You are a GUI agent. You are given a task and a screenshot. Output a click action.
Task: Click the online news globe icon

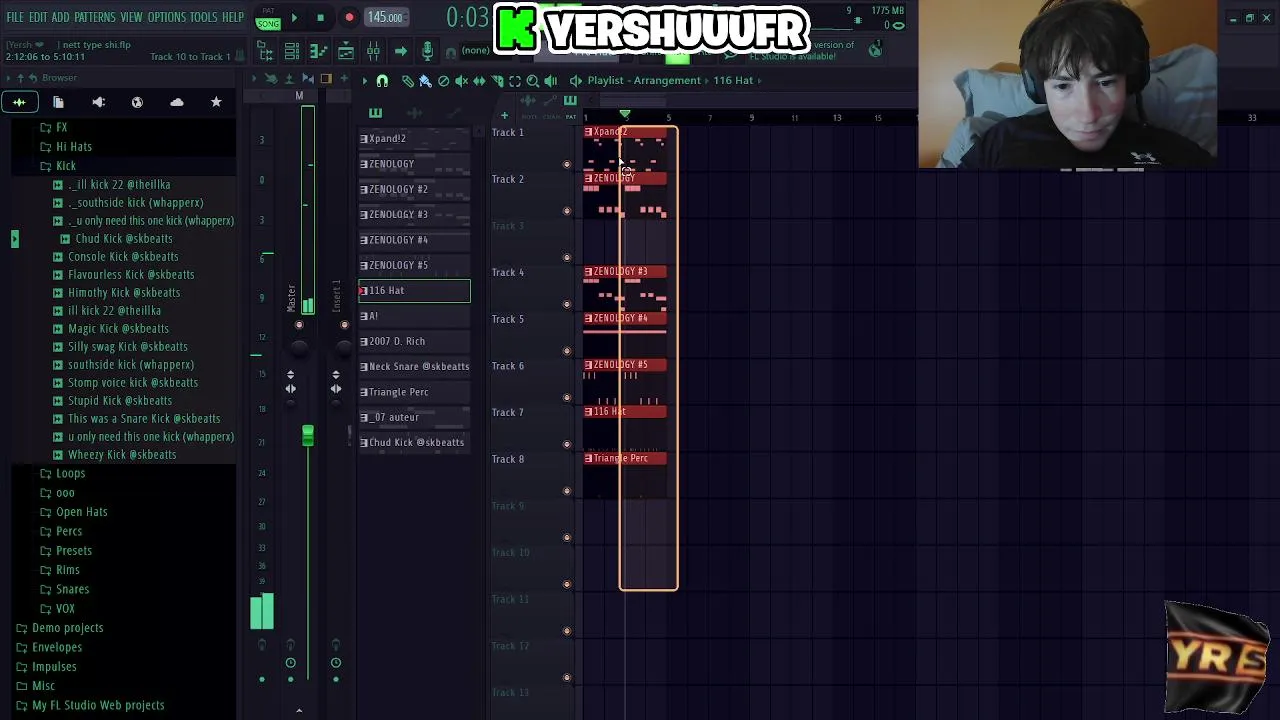876,50
